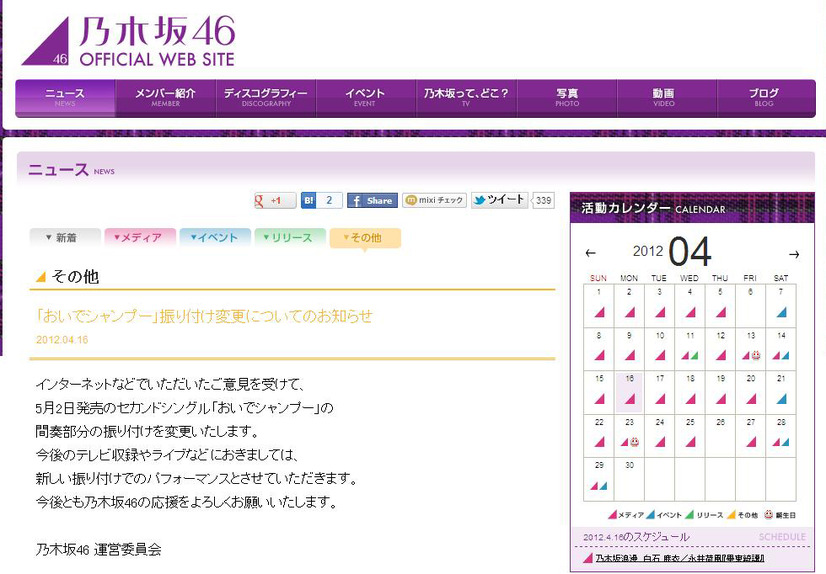826x574 pixels.
Task: Click birthday face icon on April 13
Action: click(x=756, y=355)
